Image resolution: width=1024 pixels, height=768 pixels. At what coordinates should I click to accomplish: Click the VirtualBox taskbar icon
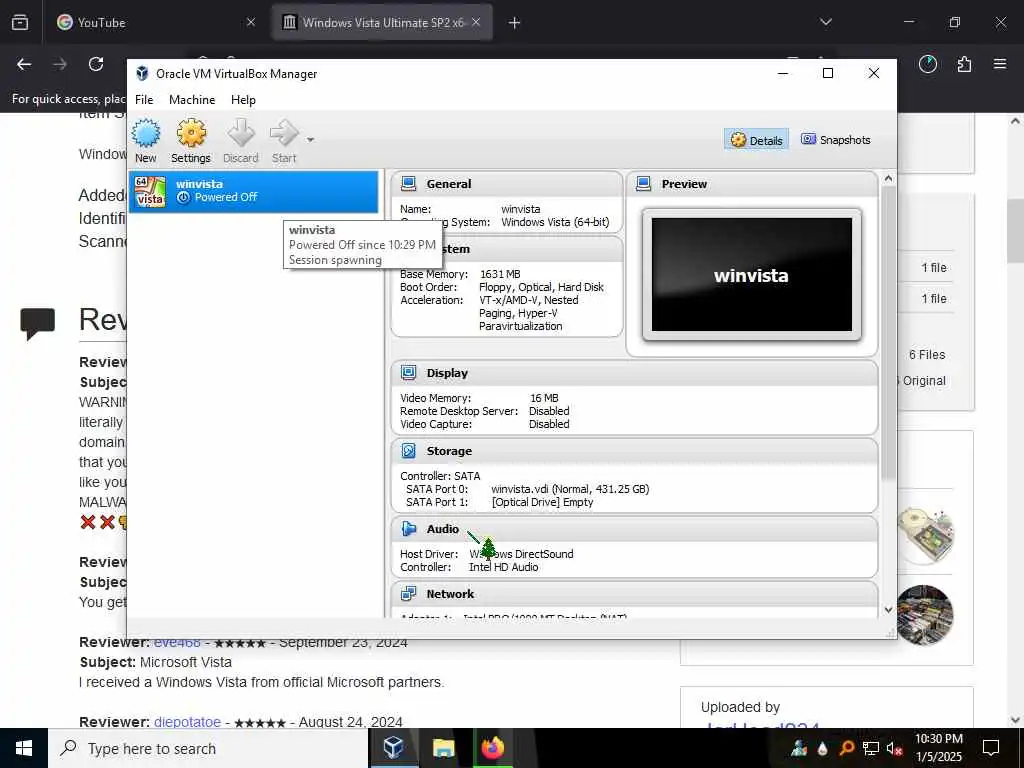pos(394,748)
